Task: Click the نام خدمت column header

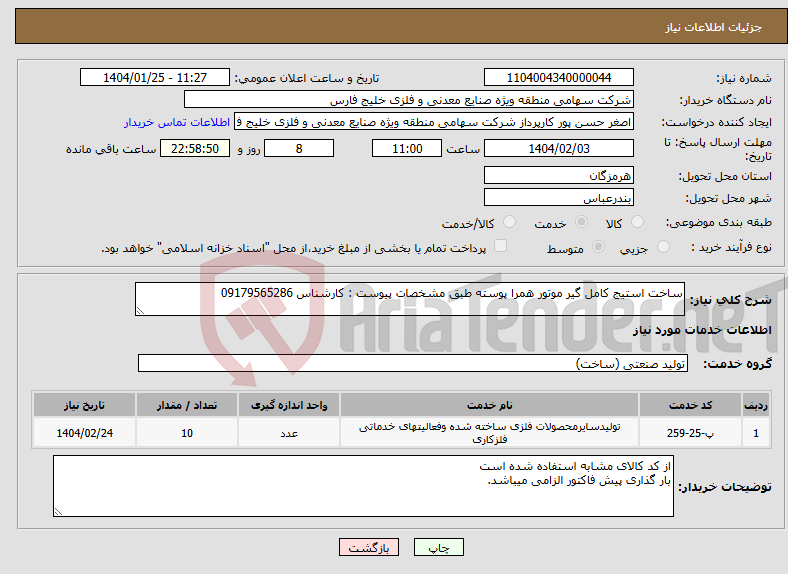Action: 489,405
